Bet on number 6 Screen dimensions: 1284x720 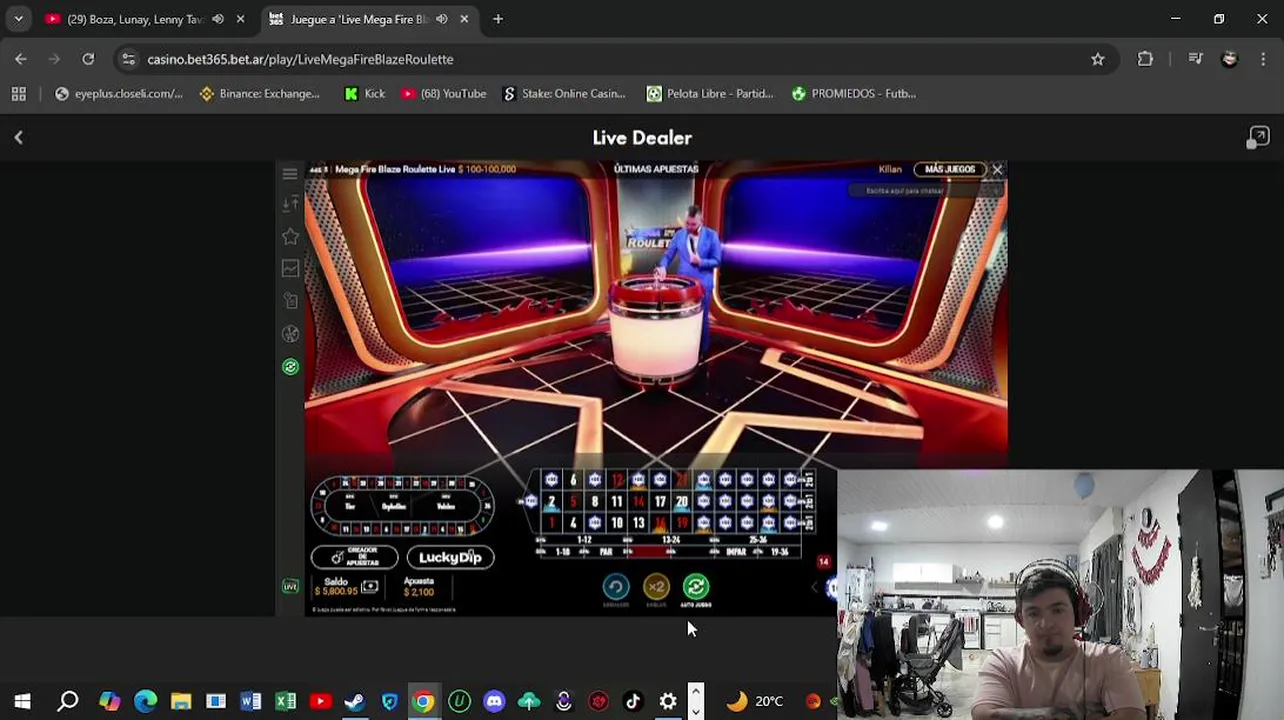click(573, 480)
